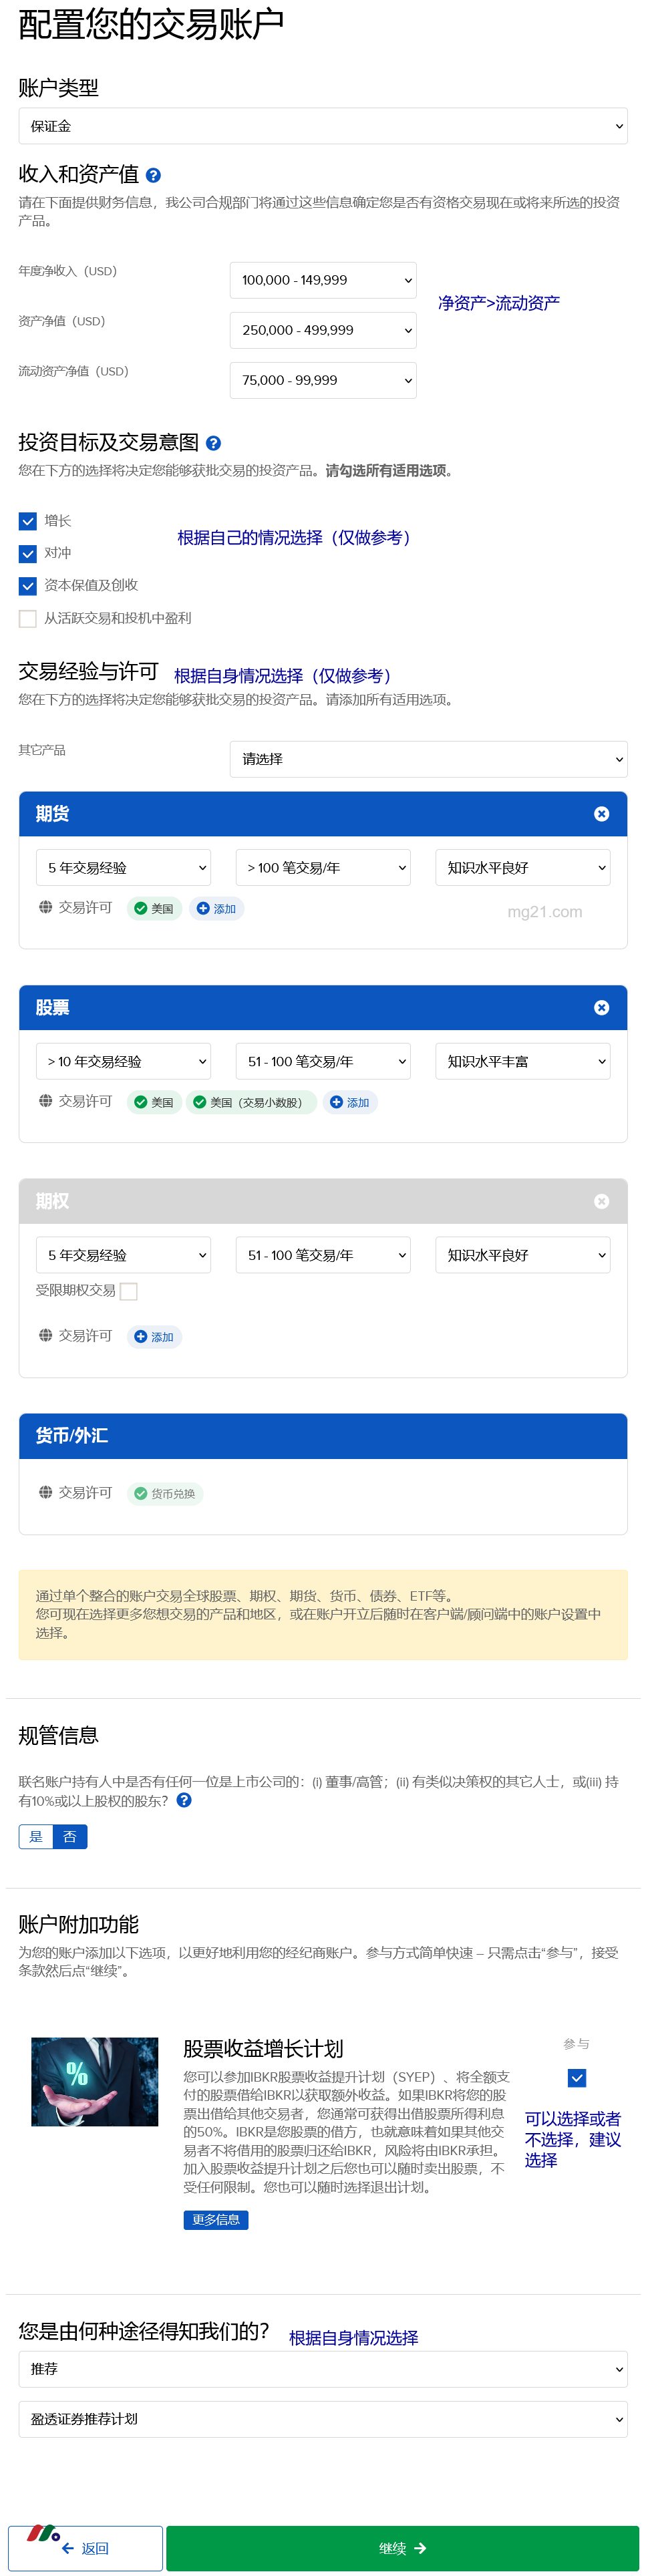The width and height of the screenshot is (646, 2576).
Task: Open 期权 trades per year dropdown
Action: [323, 1255]
